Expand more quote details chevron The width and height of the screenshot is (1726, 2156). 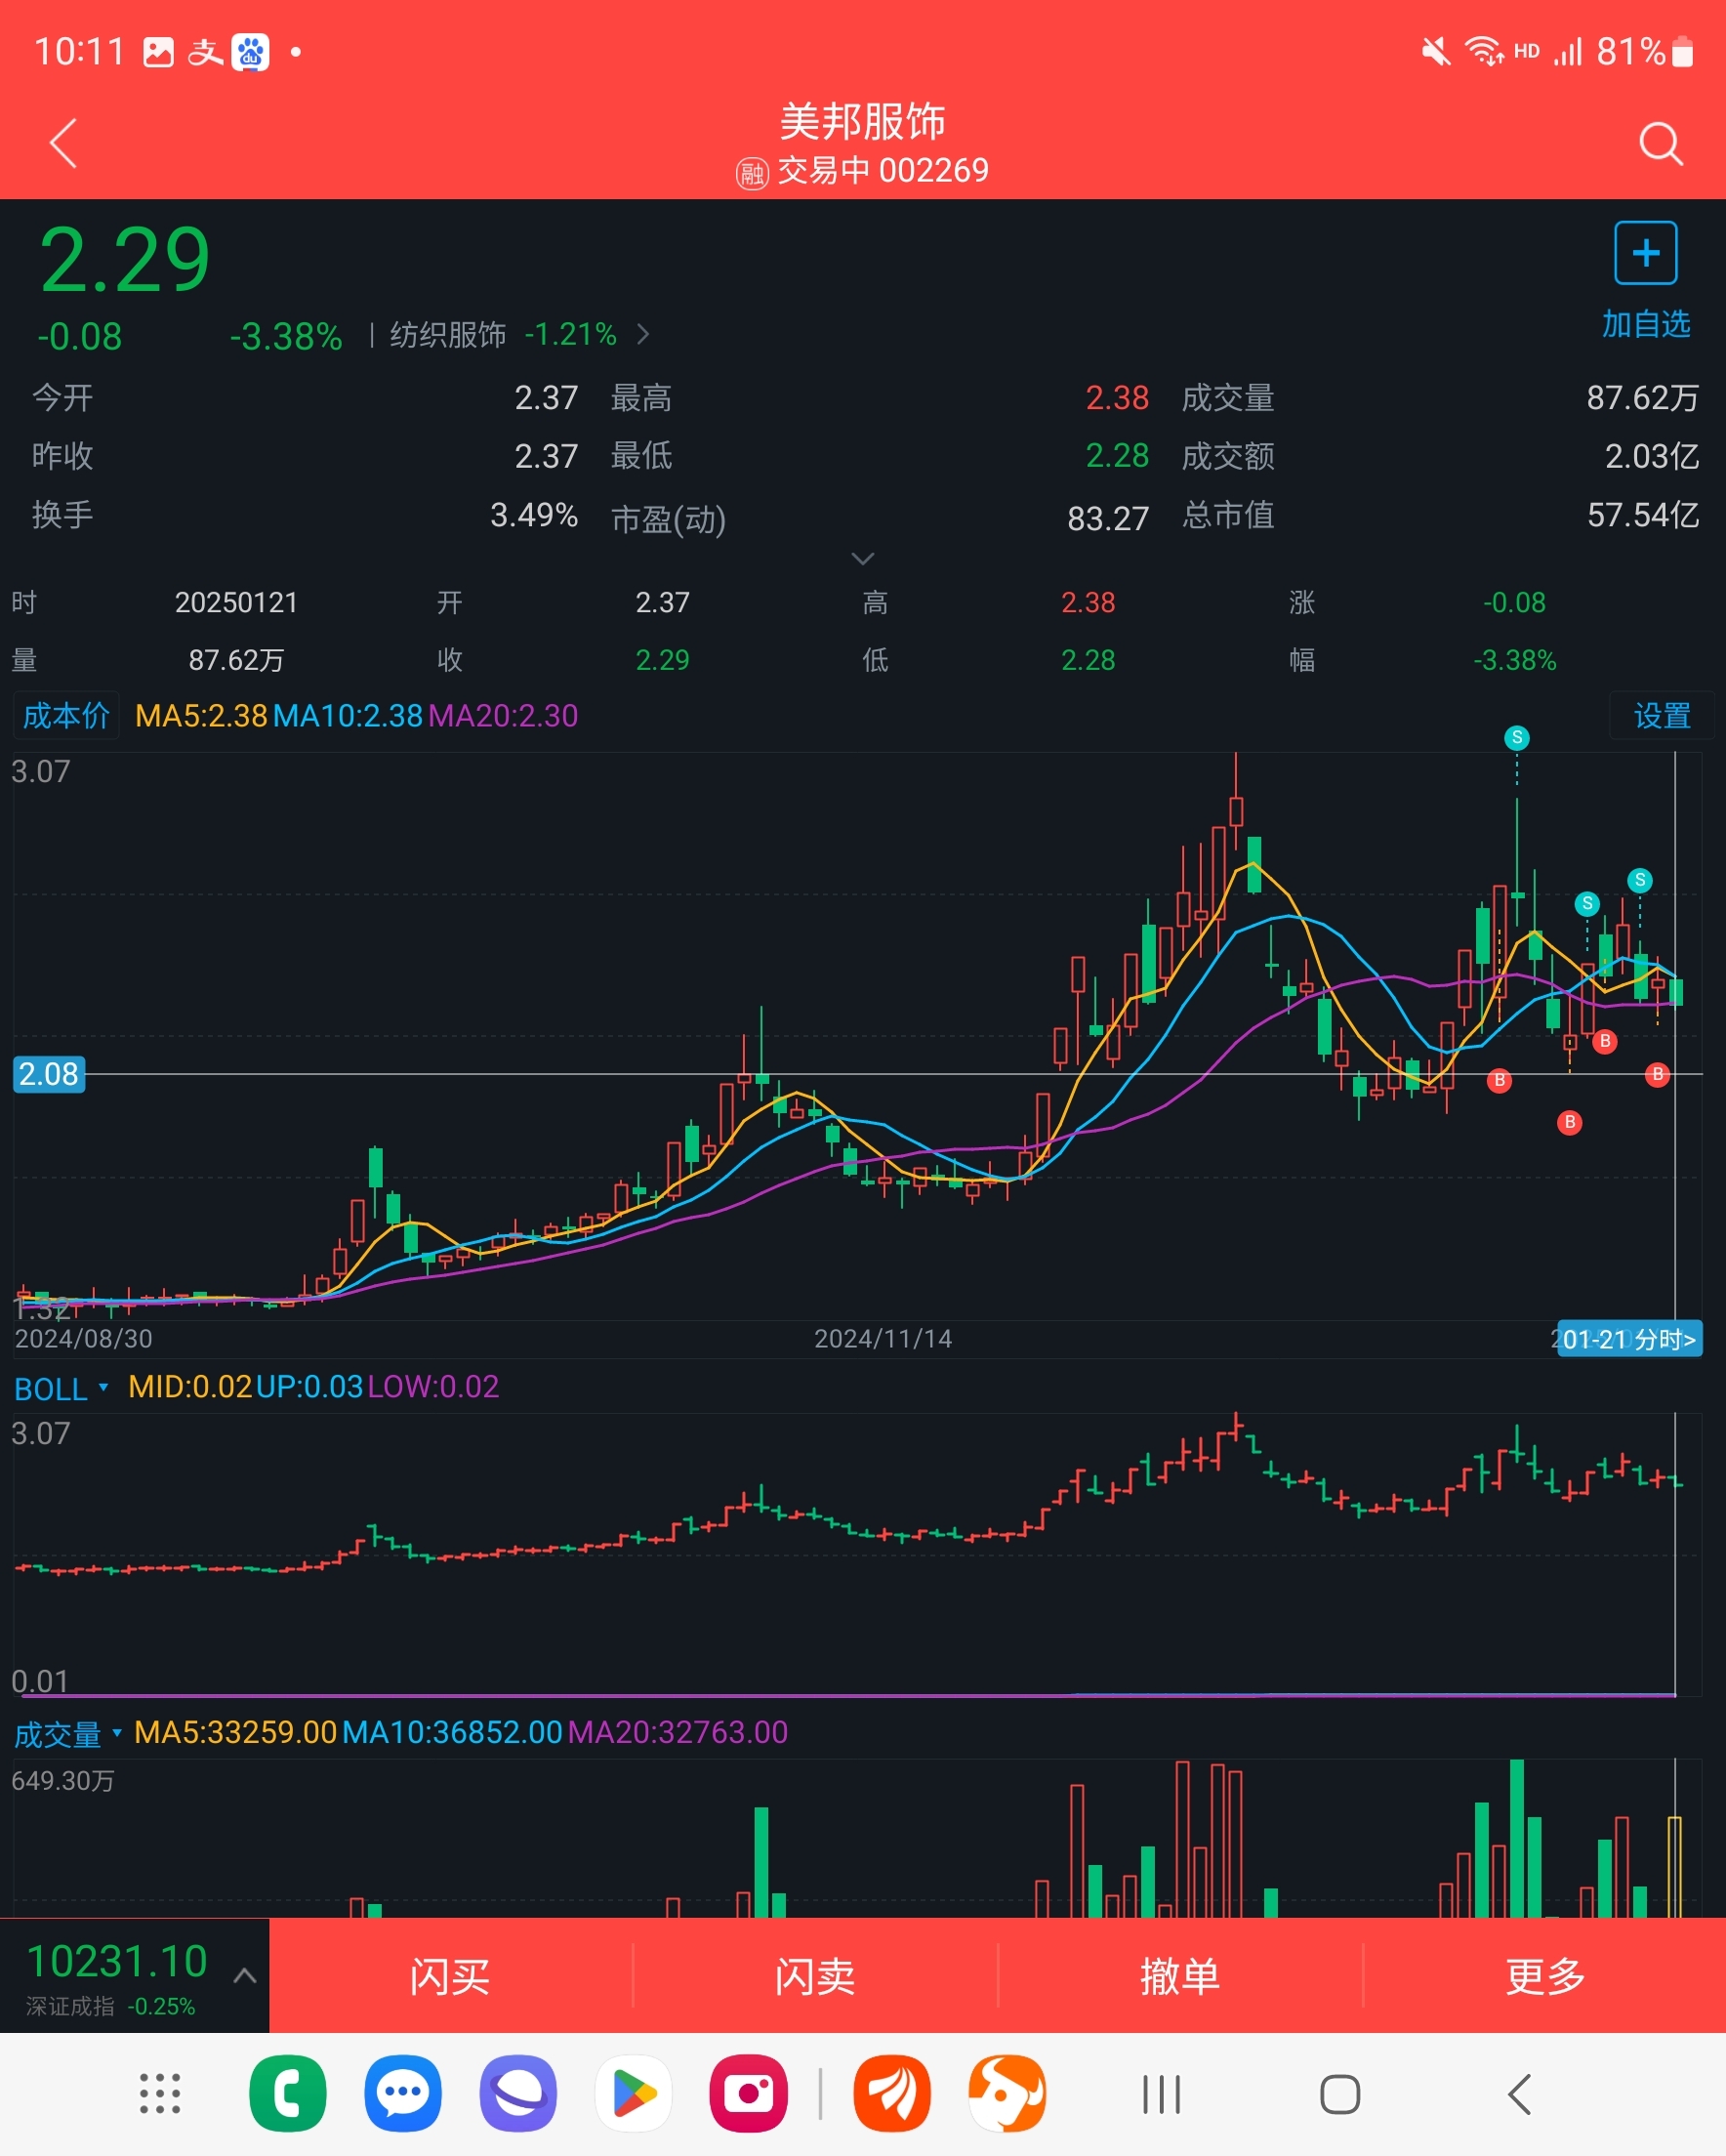coord(863,558)
